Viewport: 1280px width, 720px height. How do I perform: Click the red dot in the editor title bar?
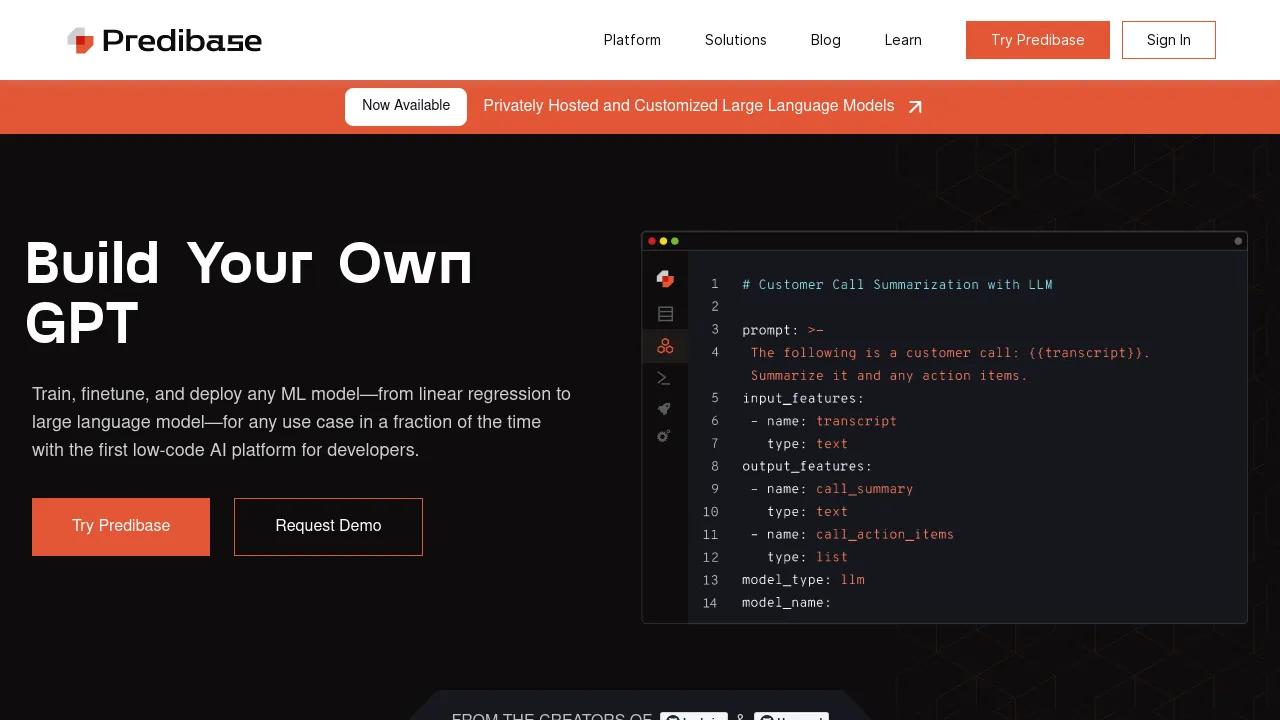tap(652, 241)
